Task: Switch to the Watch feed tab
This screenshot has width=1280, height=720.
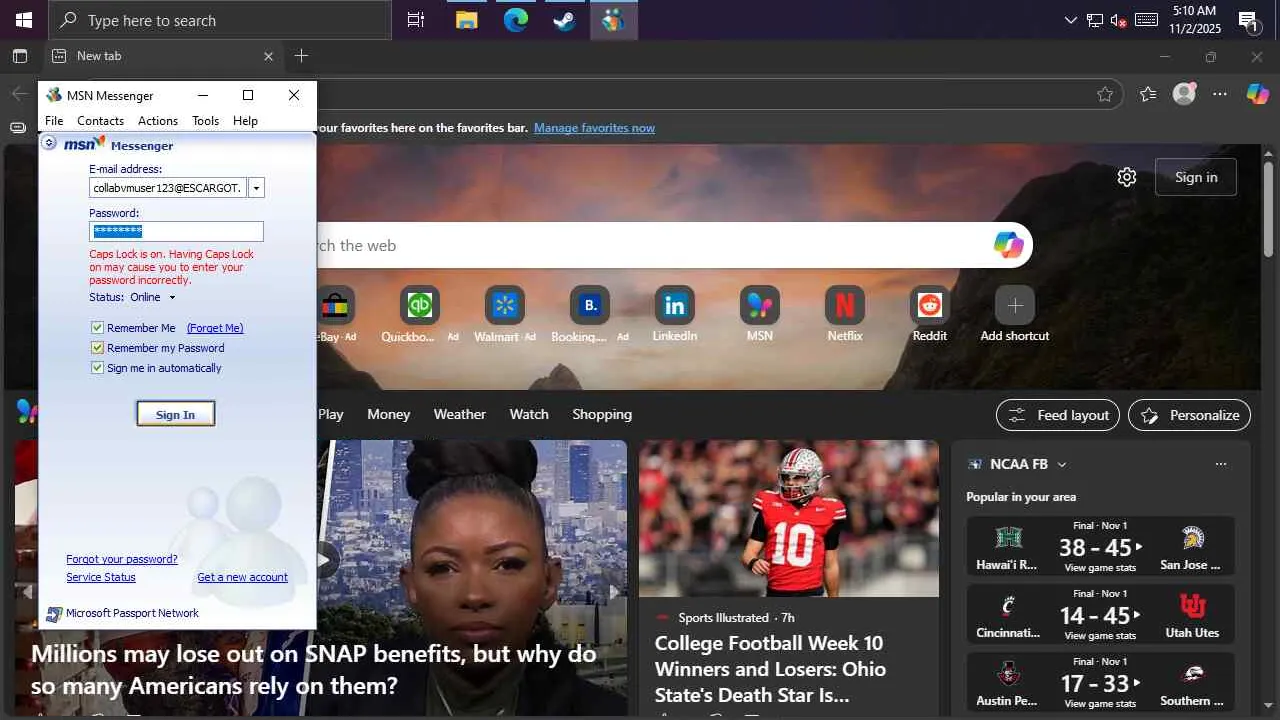Action: (x=529, y=414)
